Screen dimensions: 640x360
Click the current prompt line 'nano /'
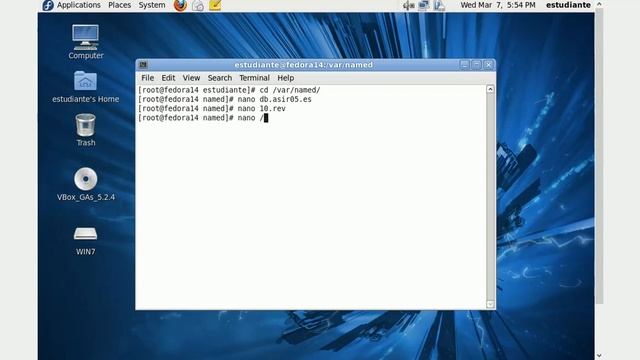203,118
